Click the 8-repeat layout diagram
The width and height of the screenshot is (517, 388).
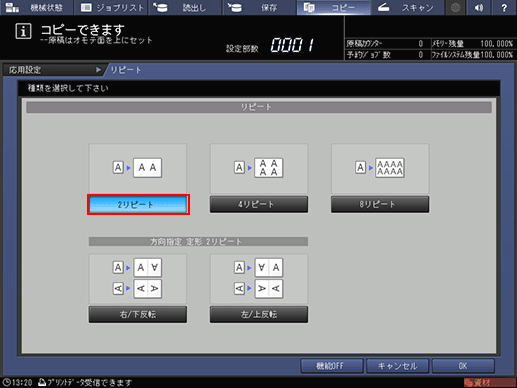click(380, 168)
